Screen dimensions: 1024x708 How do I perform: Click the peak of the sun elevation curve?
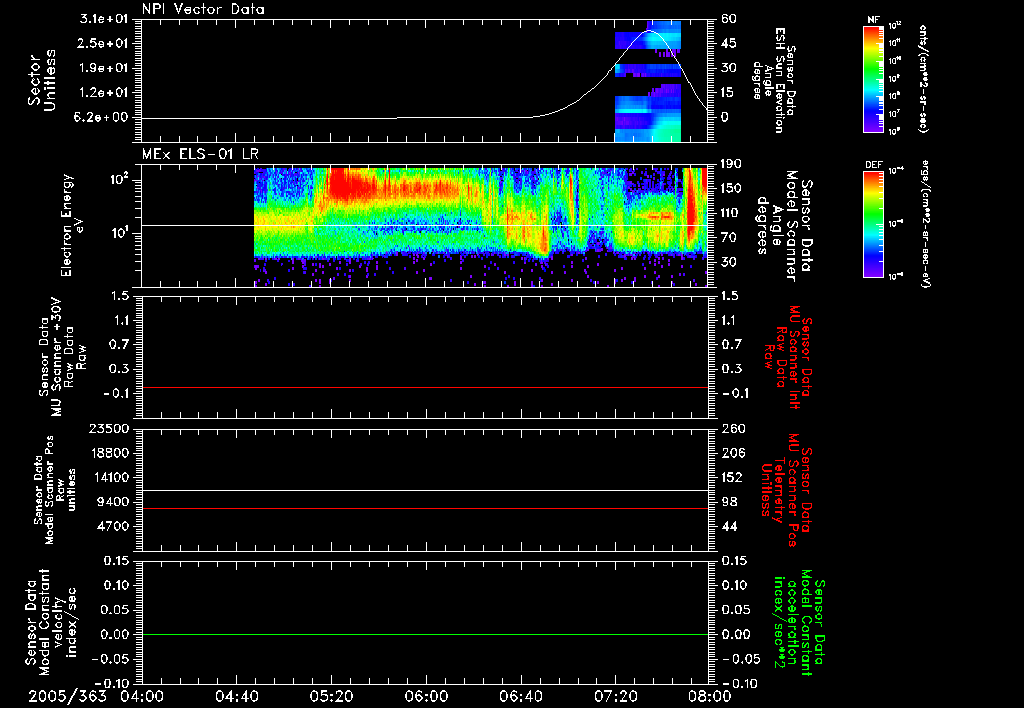click(x=649, y=31)
